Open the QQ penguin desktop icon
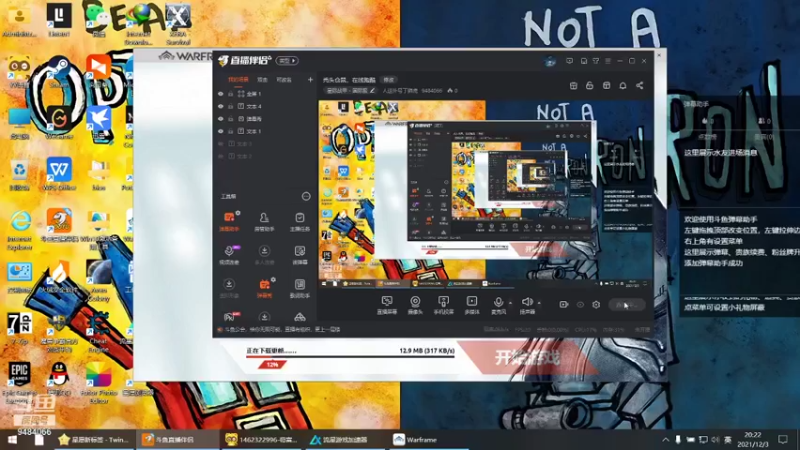 59,379
